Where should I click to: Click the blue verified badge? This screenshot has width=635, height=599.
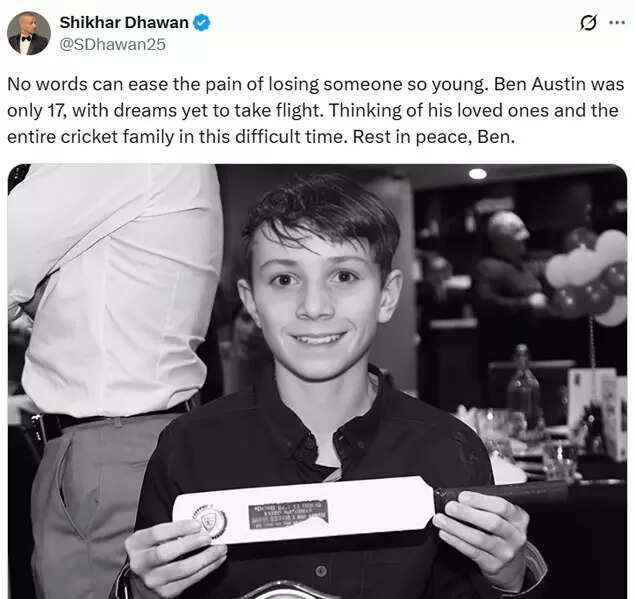(x=201, y=22)
